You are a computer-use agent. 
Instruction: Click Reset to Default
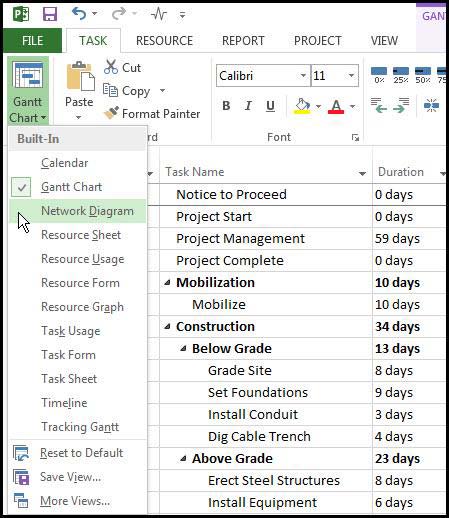pos(77,453)
